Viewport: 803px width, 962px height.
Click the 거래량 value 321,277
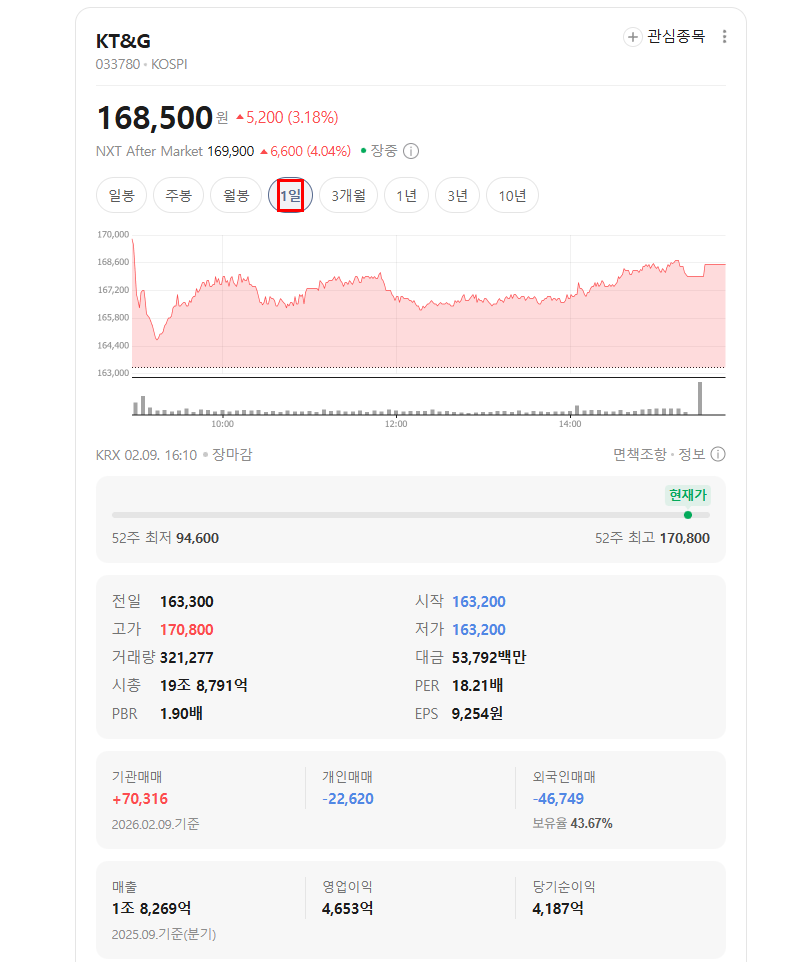click(186, 658)
